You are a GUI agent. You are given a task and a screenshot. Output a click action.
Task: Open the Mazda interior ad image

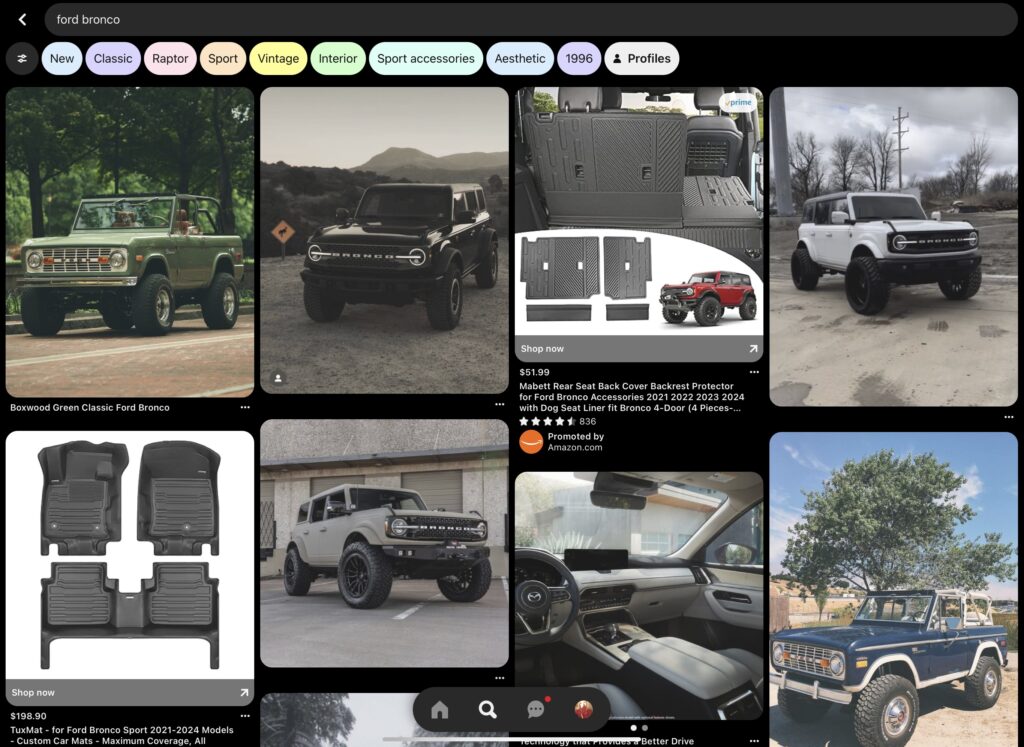639,596
